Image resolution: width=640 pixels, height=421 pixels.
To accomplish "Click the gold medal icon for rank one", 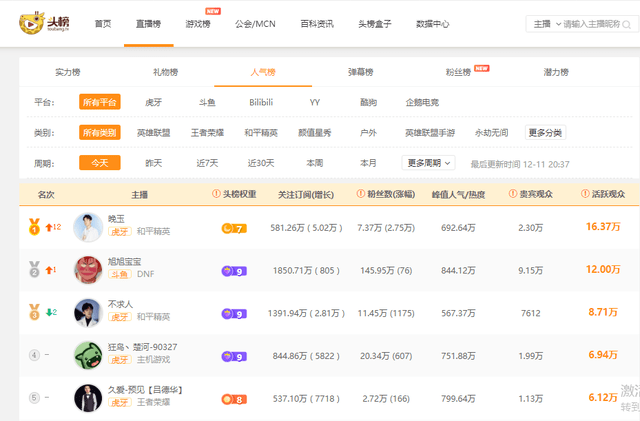I will tap(34, 227).
